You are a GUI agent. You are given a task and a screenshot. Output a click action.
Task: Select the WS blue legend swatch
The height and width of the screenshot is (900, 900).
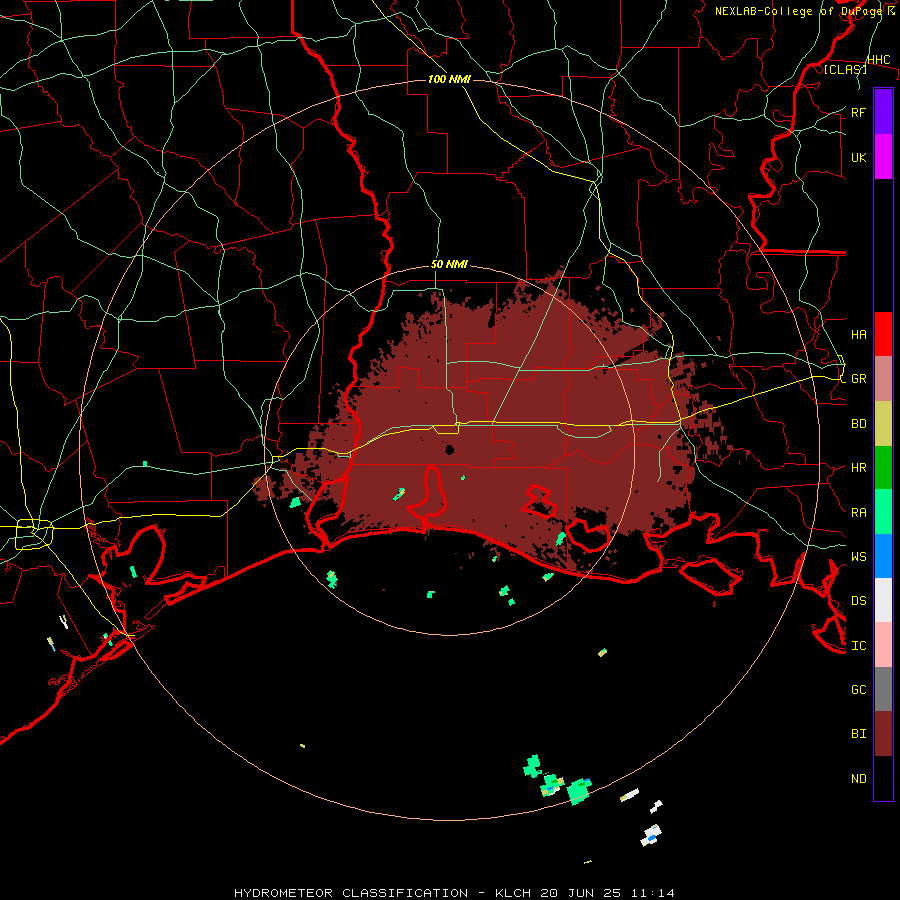click(883, 556)
